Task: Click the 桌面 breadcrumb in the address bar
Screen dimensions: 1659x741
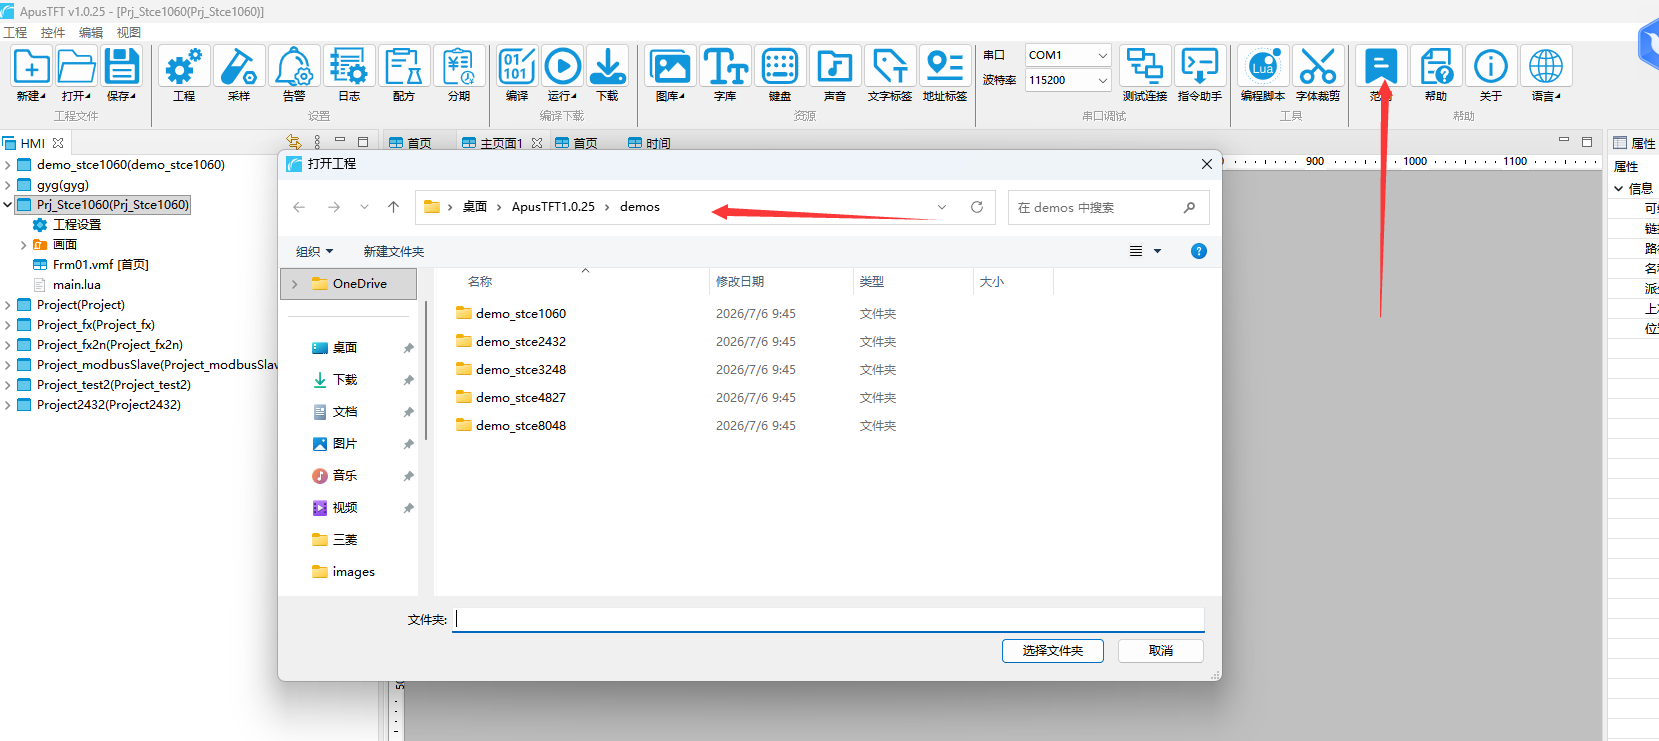Action: coord(475,207)
